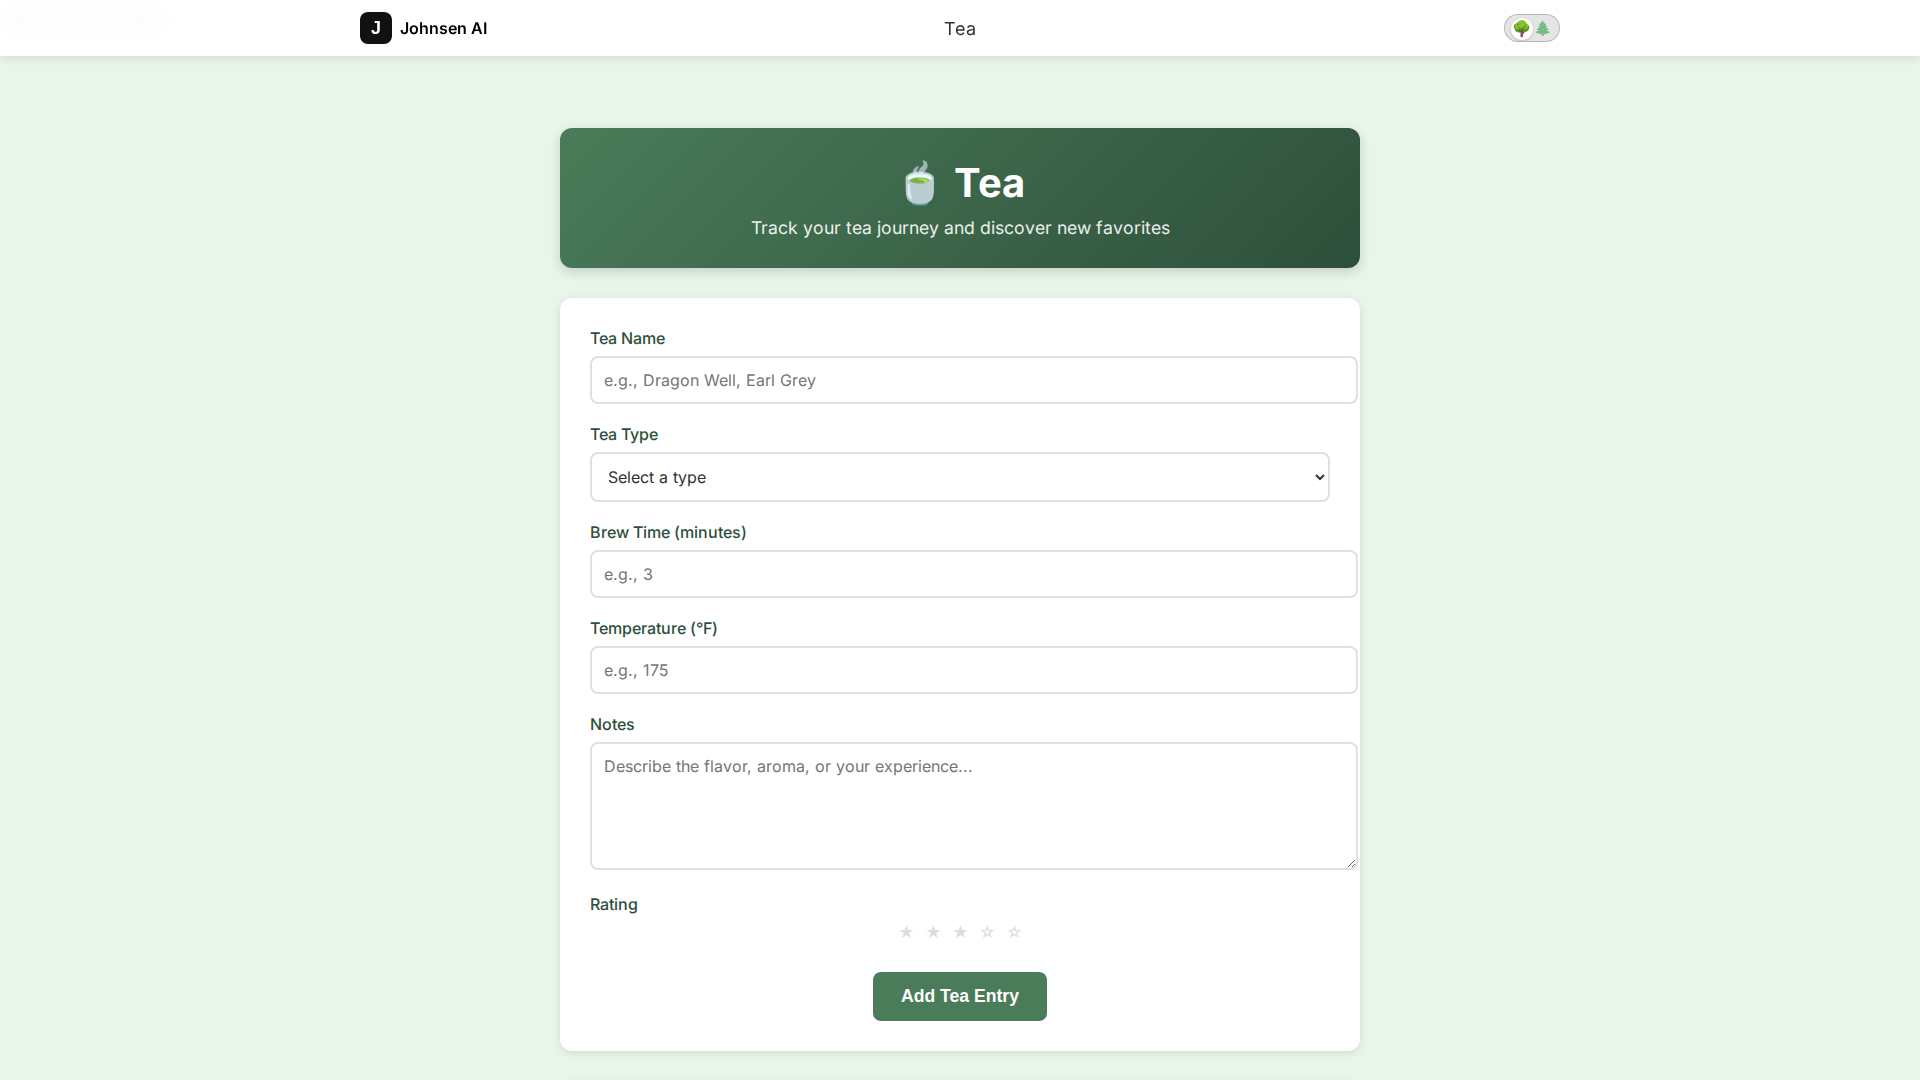
Task: Click the Notes label
Action: [x=612, y=724]
